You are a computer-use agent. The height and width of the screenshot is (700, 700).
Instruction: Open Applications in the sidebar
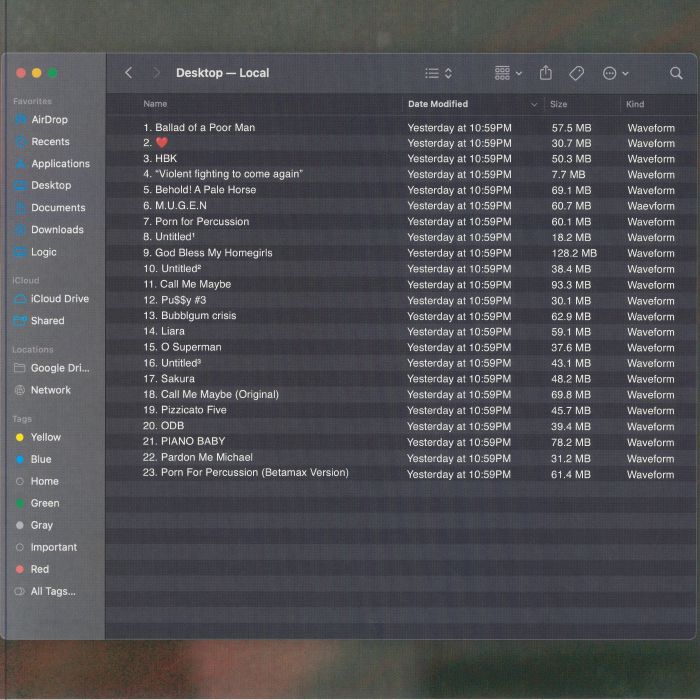pos(53,163)
